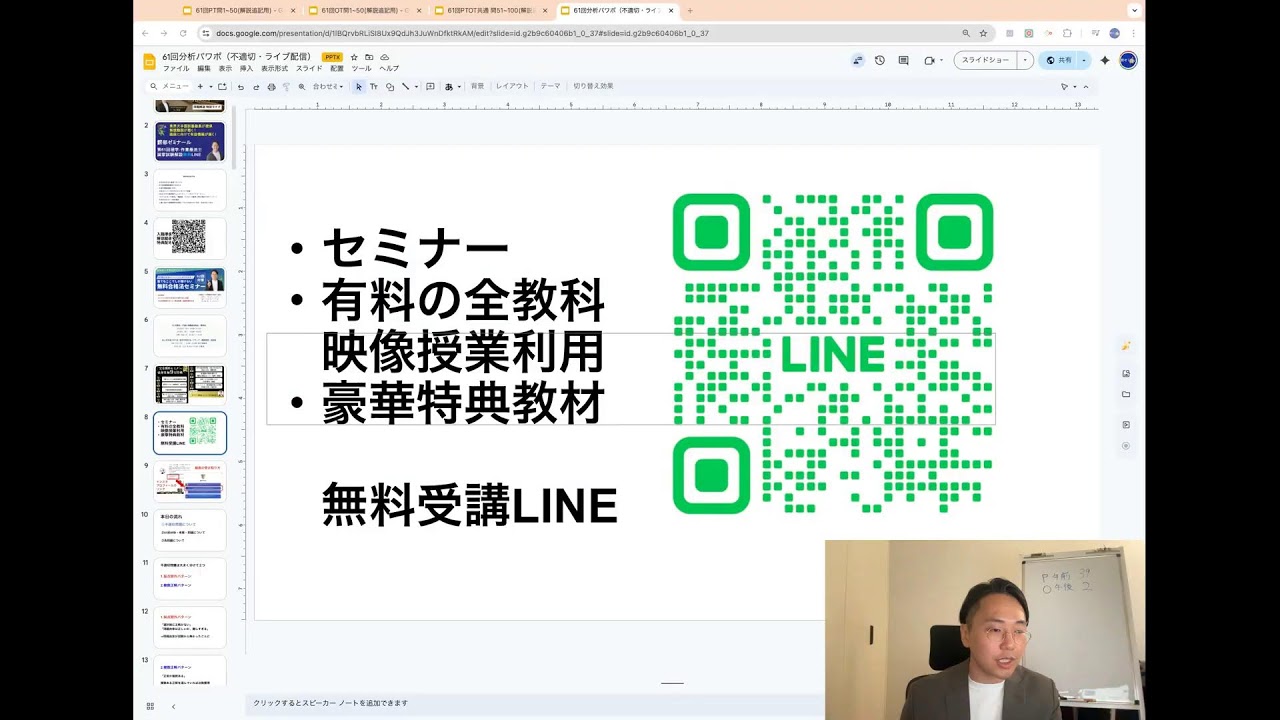Collapse the menus with the up chevron
The image size is (1280, 720).
1086,87
